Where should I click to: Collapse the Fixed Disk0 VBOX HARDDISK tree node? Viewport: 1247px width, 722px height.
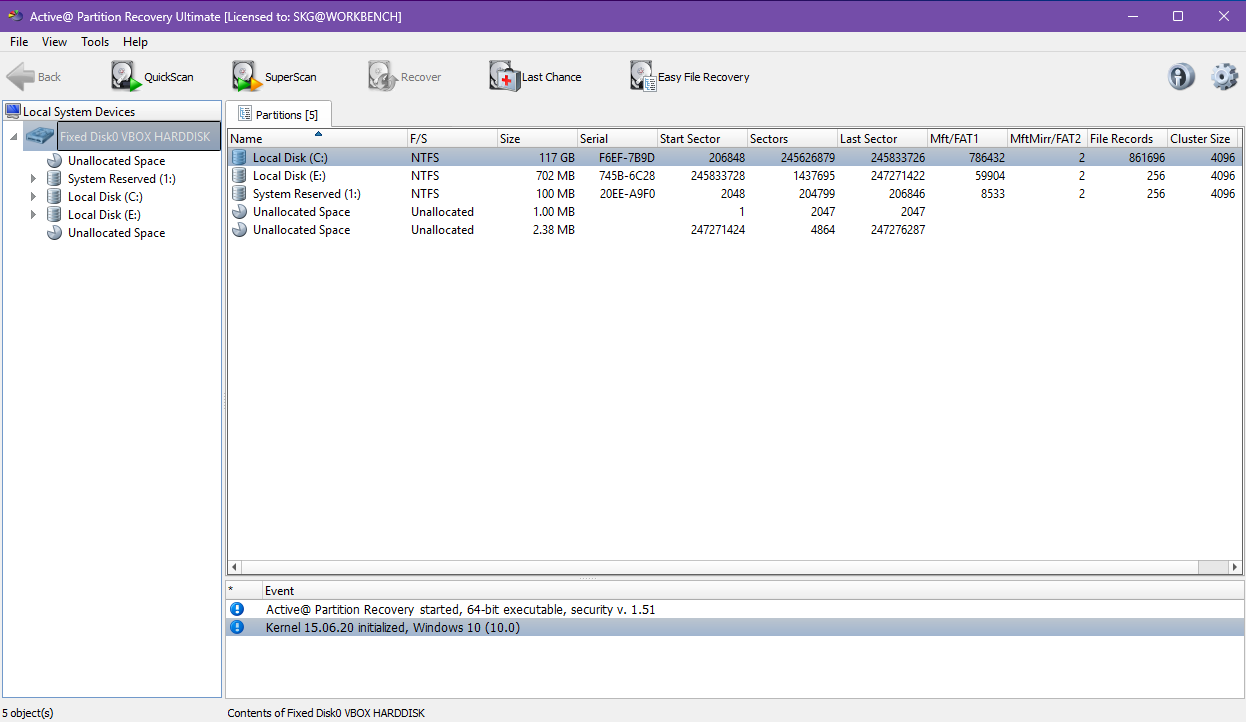14,136
